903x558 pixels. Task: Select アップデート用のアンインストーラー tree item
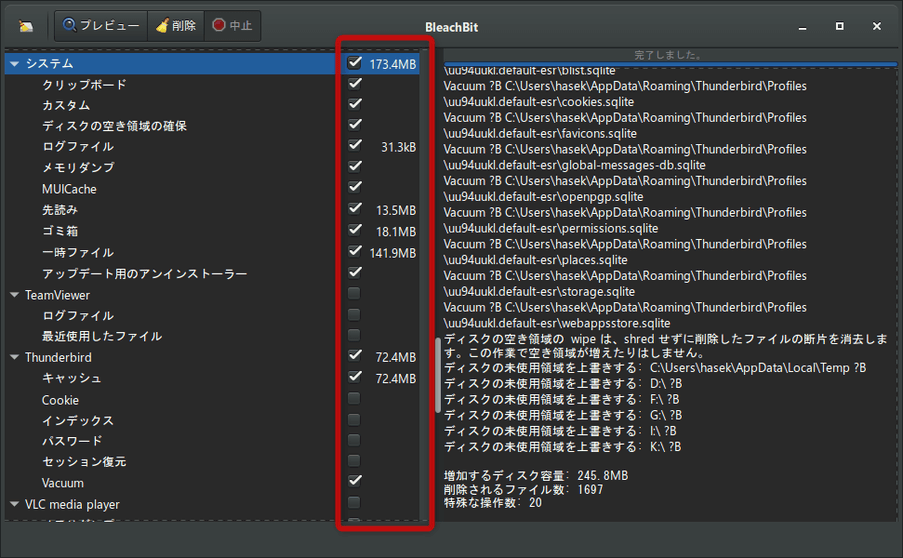(145, 274)
